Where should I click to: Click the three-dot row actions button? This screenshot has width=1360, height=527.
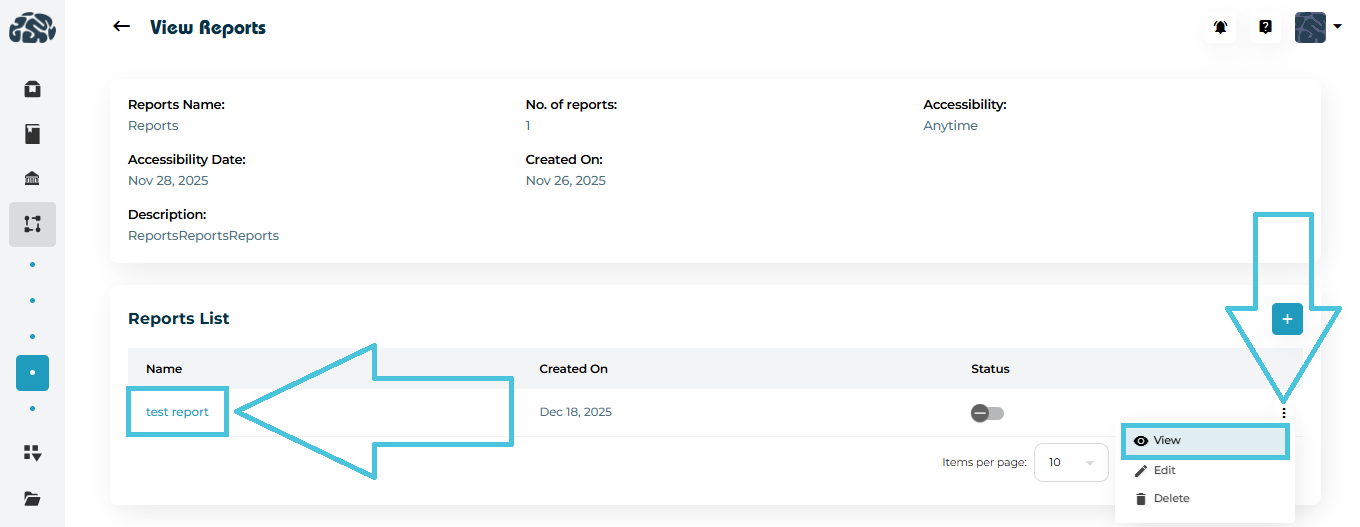point(1284,412)
